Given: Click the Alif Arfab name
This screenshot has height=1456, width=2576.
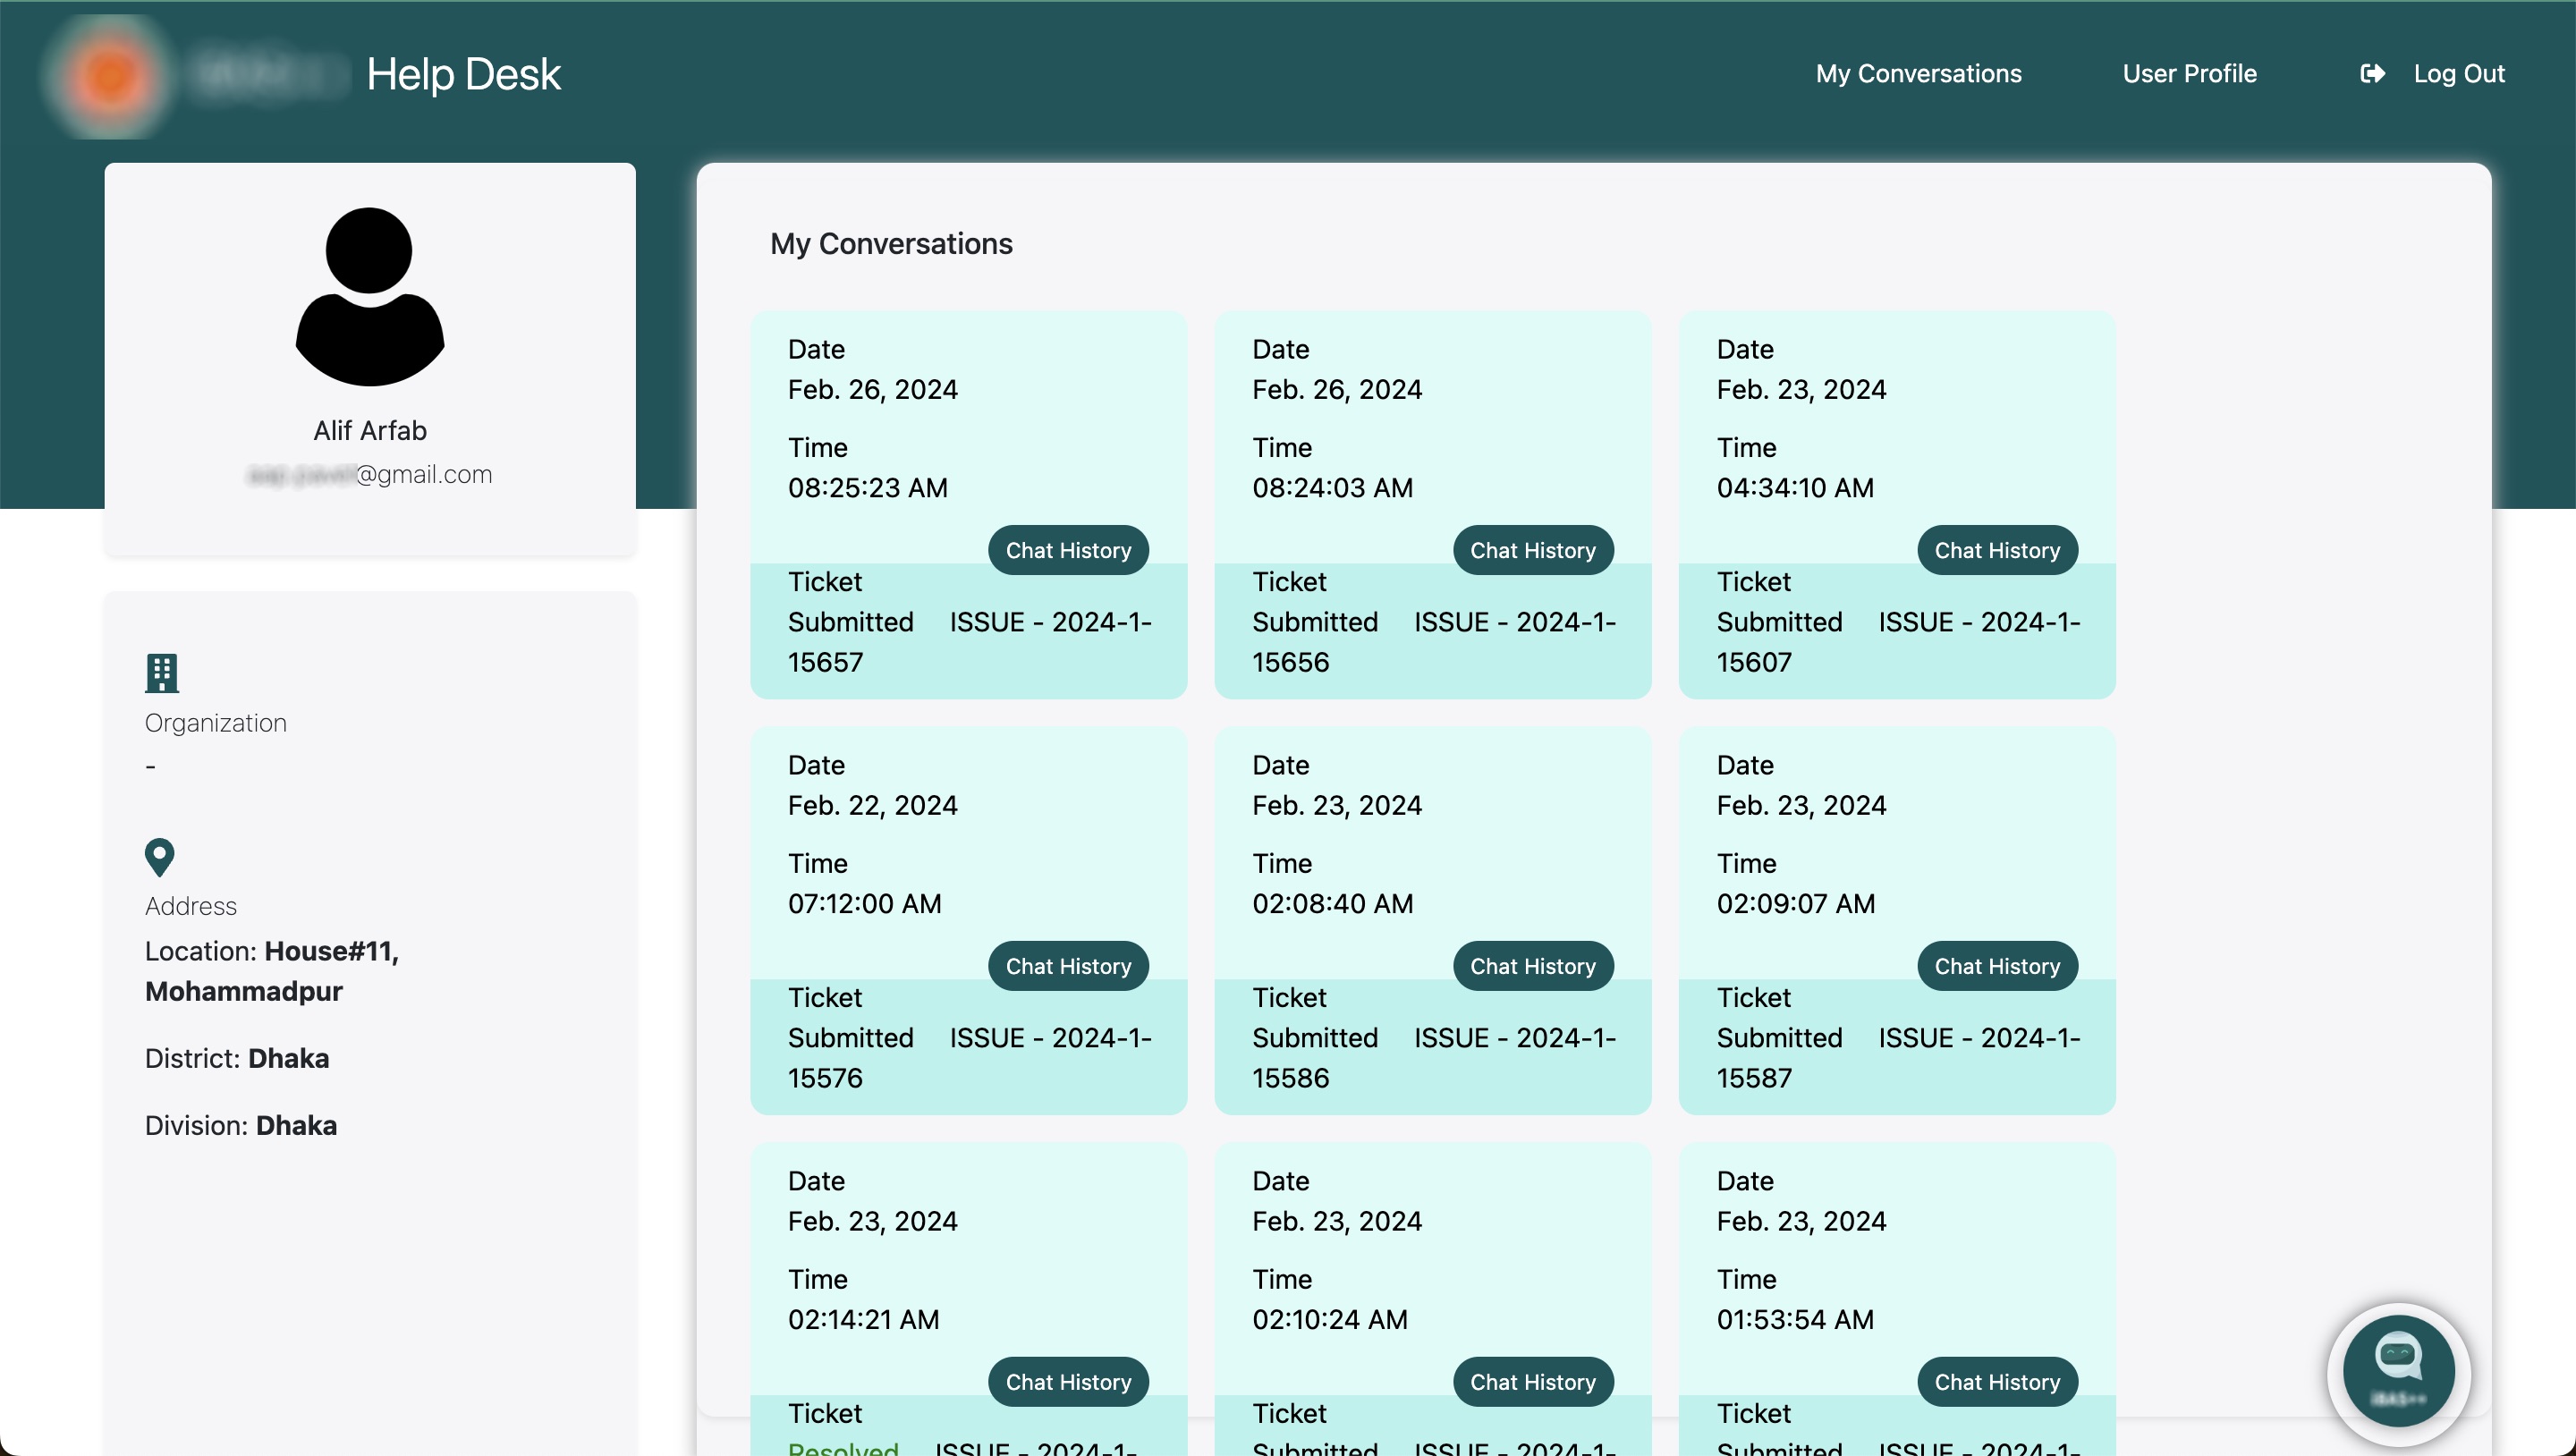Looking at the screenshot, I should 370,431.
